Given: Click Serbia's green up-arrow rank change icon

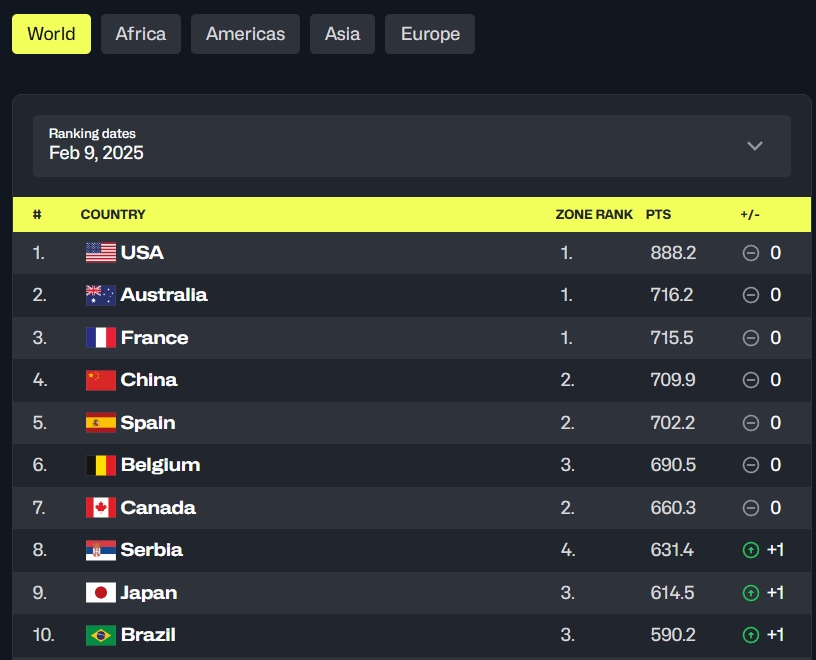Looking at the screenshot, I should (x=750, y=550).
